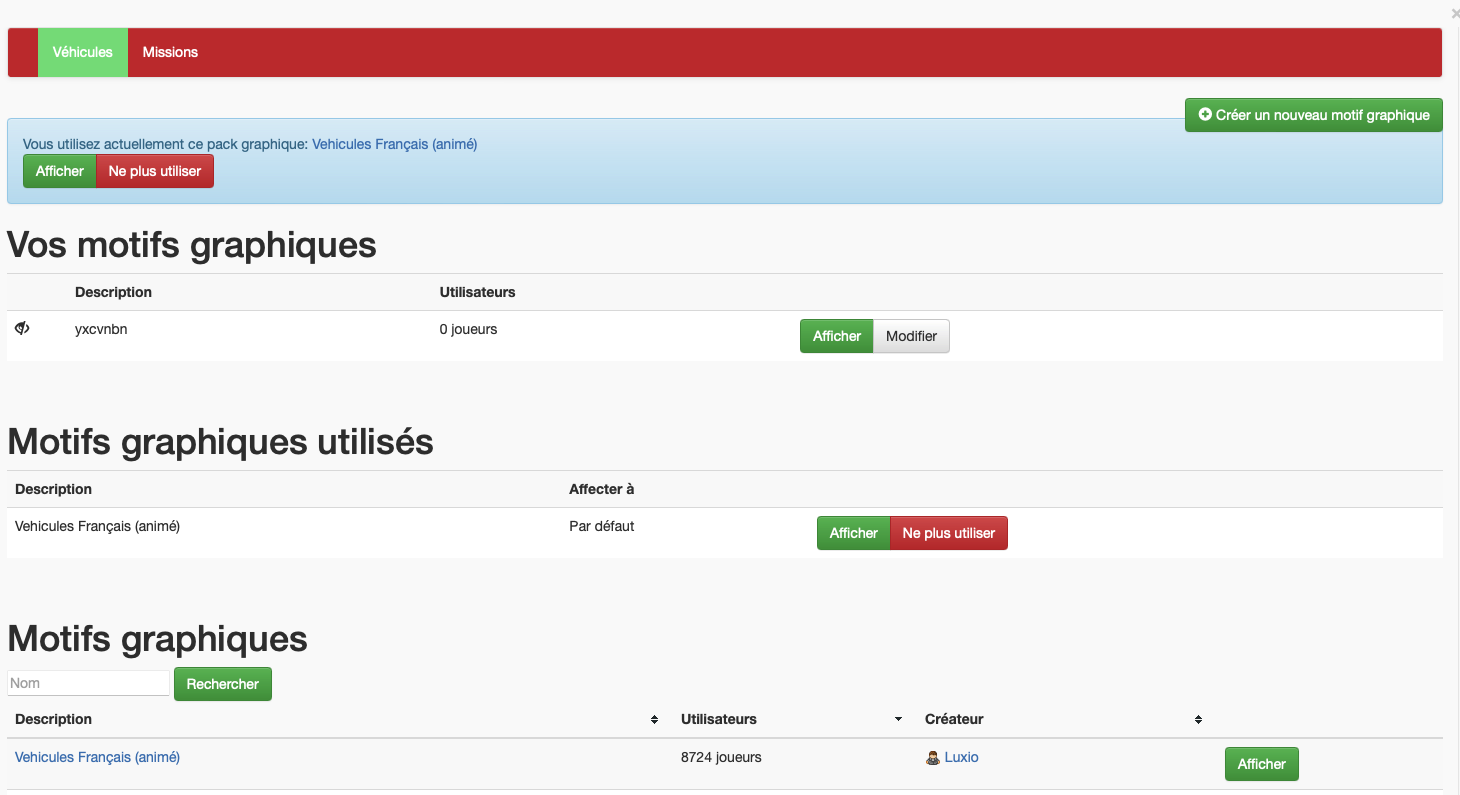Viewport: 1460px width, 795px height.
Task: Sort by Créateur using the arrow icon
Action: 1198,720
